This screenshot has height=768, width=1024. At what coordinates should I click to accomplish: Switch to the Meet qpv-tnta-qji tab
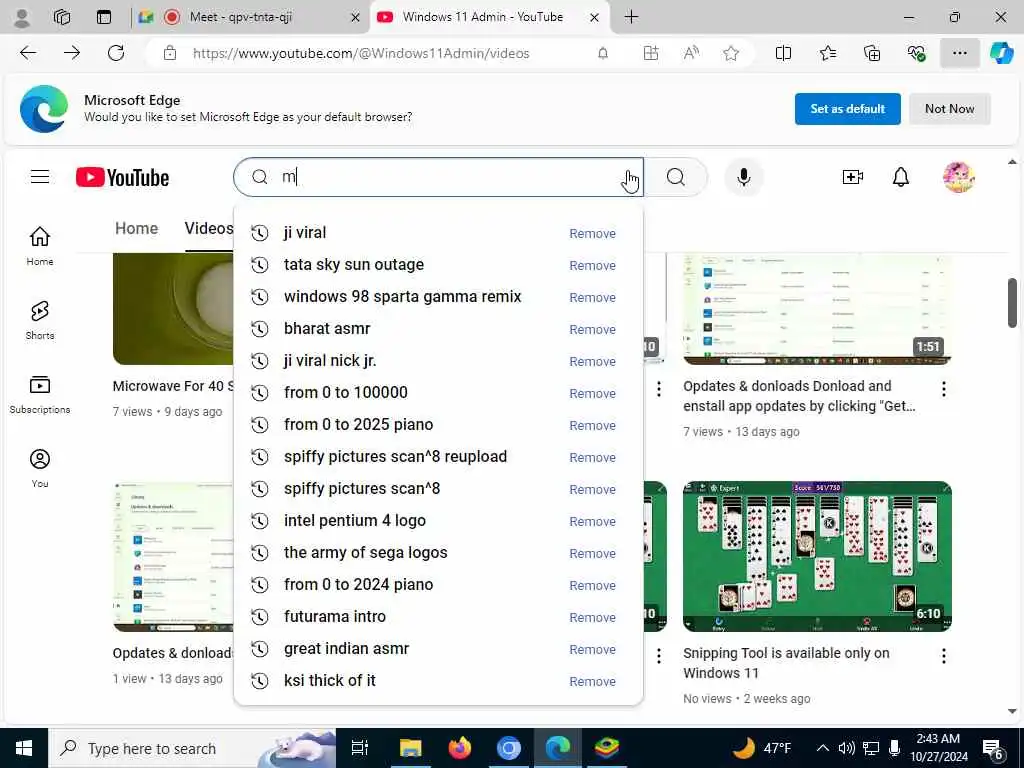[x=248, y=17]
